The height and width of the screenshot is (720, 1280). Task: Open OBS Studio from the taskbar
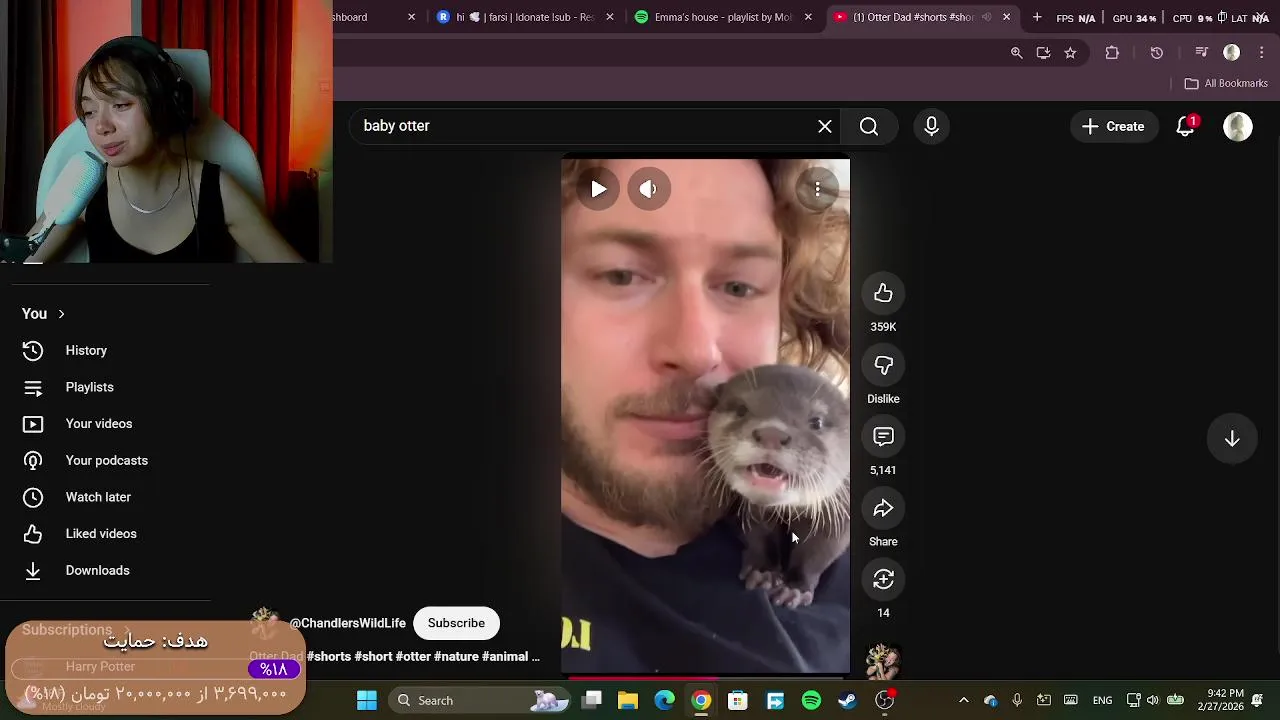[885, 701]
